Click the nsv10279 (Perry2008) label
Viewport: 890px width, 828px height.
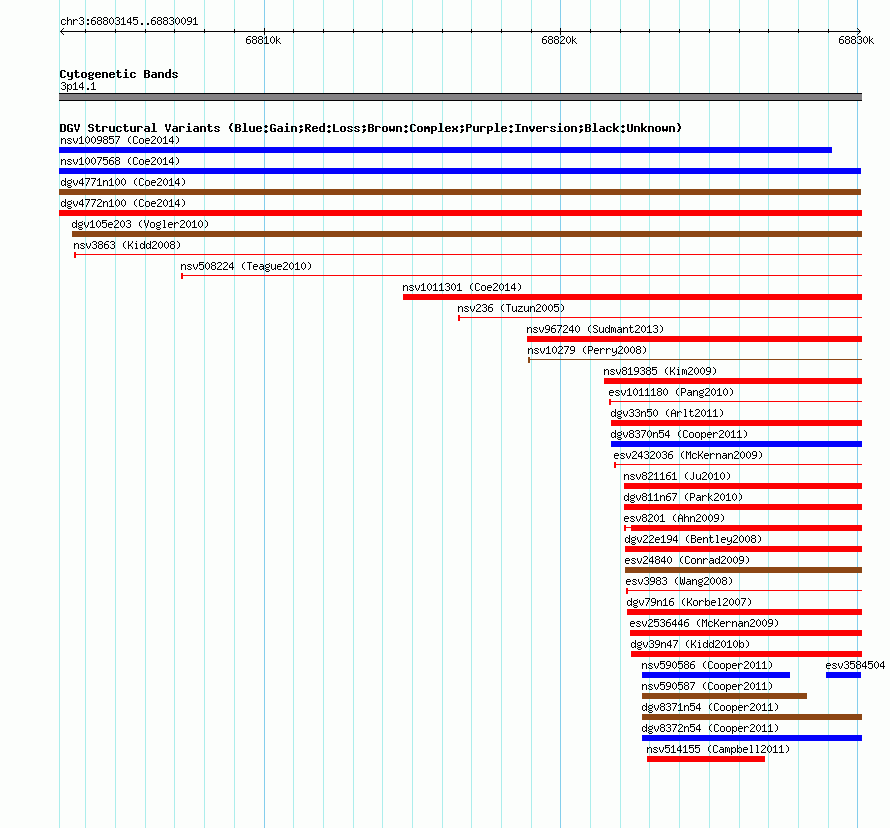(x=587, y=350)
